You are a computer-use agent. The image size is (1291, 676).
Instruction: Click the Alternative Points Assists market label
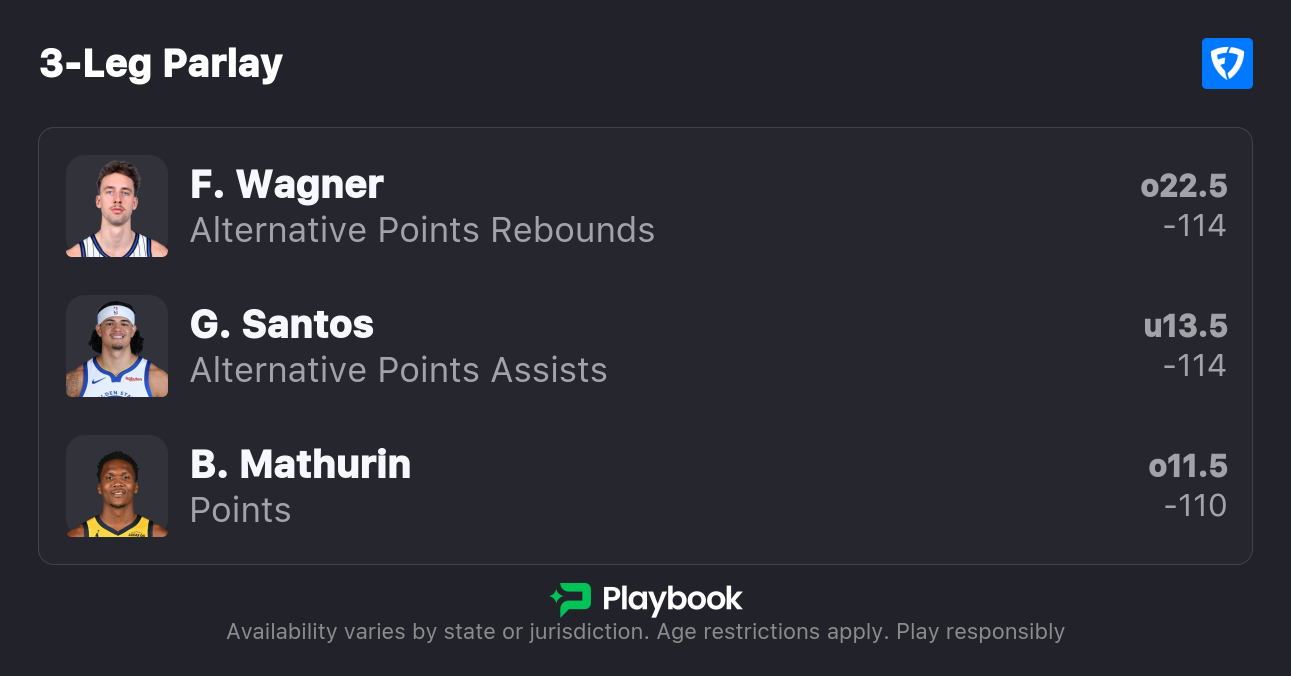(398, 370)
